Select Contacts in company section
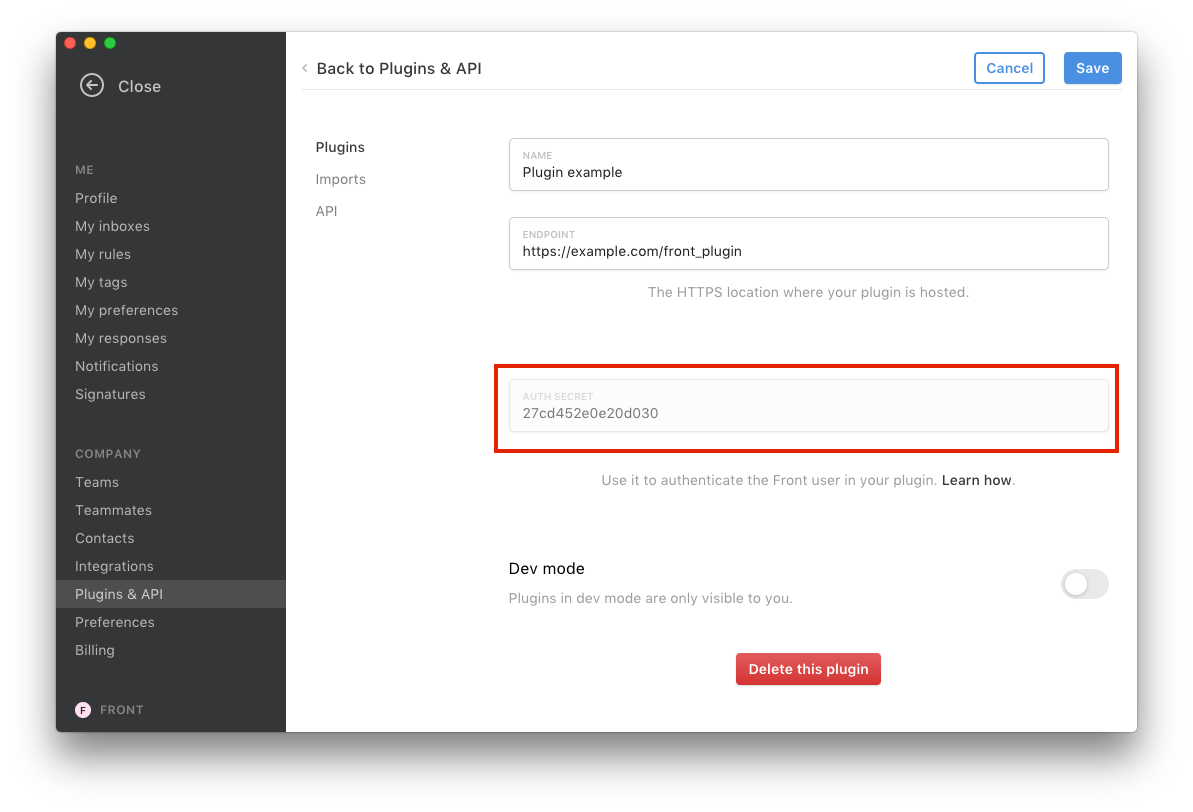 pos(104,539)
